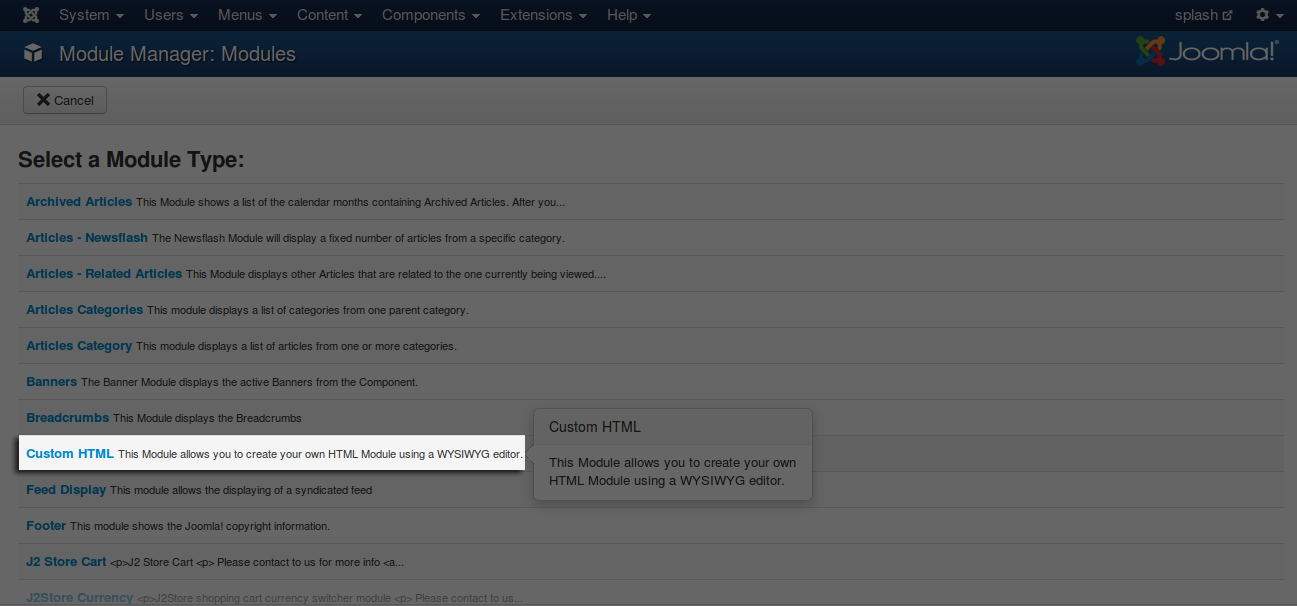The height and width of the screenshot is (606, 1297).
Task: Pick the Articles - Related Articles module
Action: click(104, 274)
